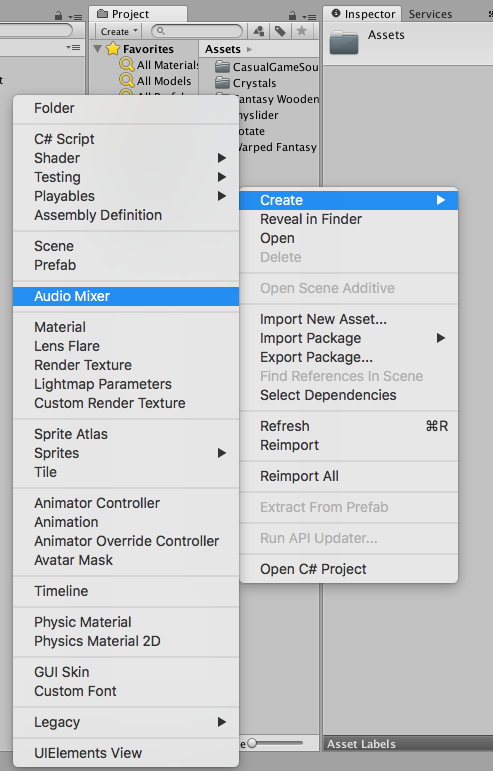Click the All Models search icon
Viewport: 493px width, 771px height.
[127, 80]
